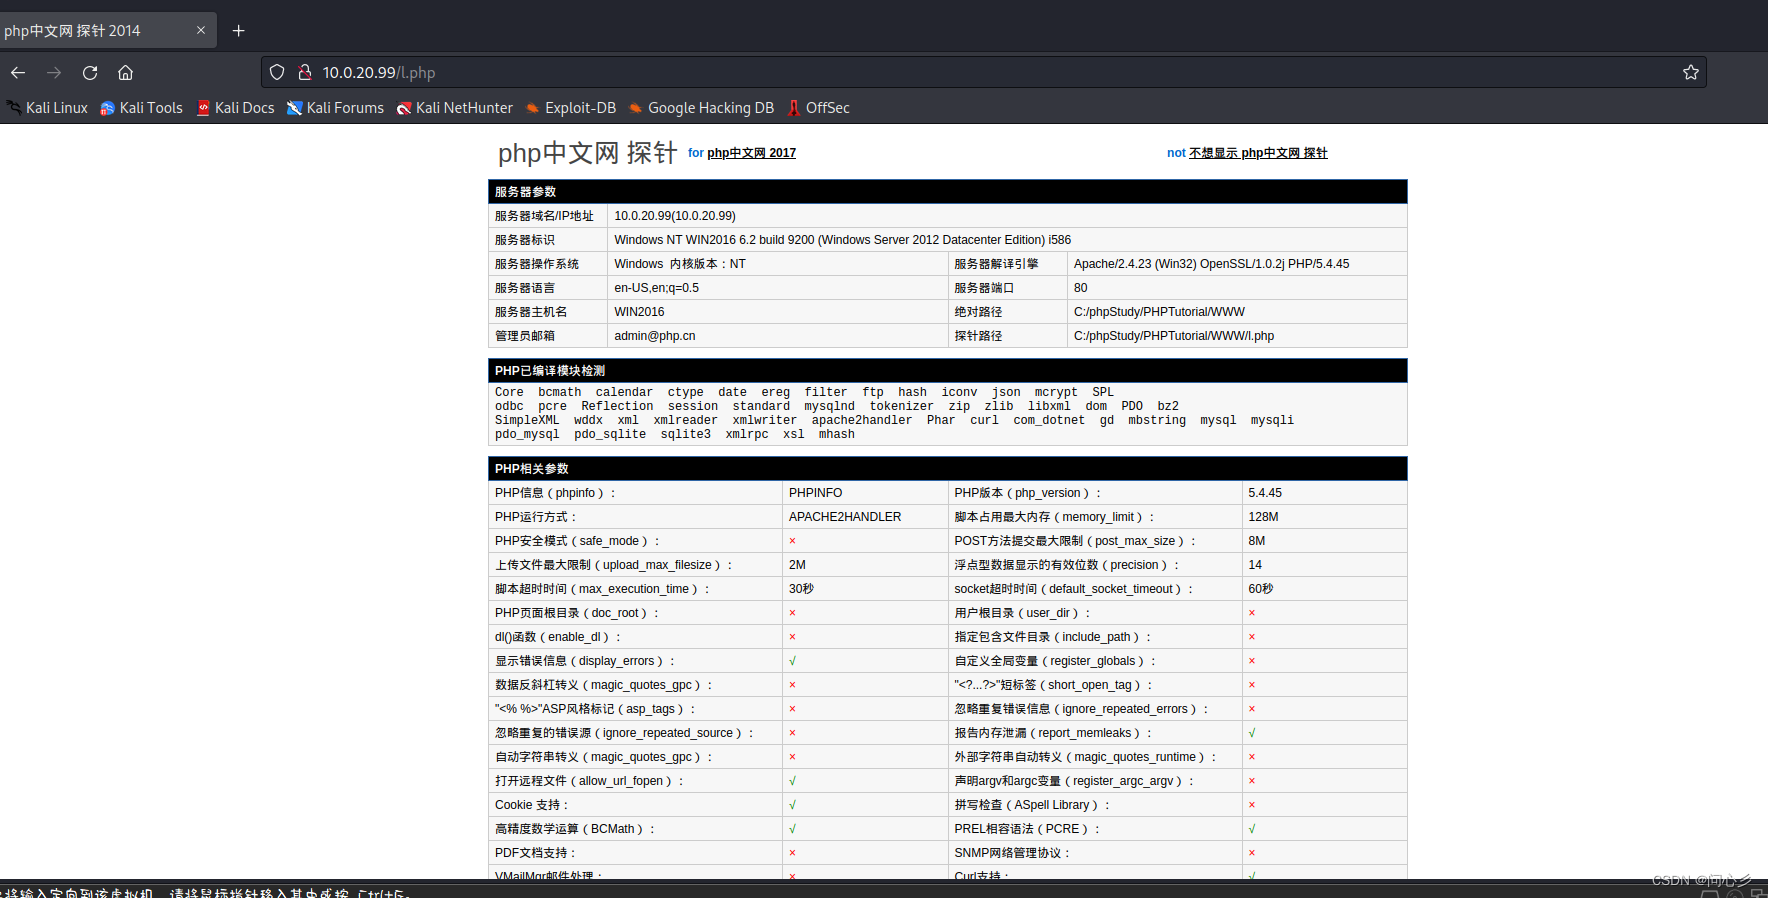The height and width of the screenshot is (898, 1768).
Task: Click the APACHE2HANDLER run mode value
Action: tap(845, 517)
